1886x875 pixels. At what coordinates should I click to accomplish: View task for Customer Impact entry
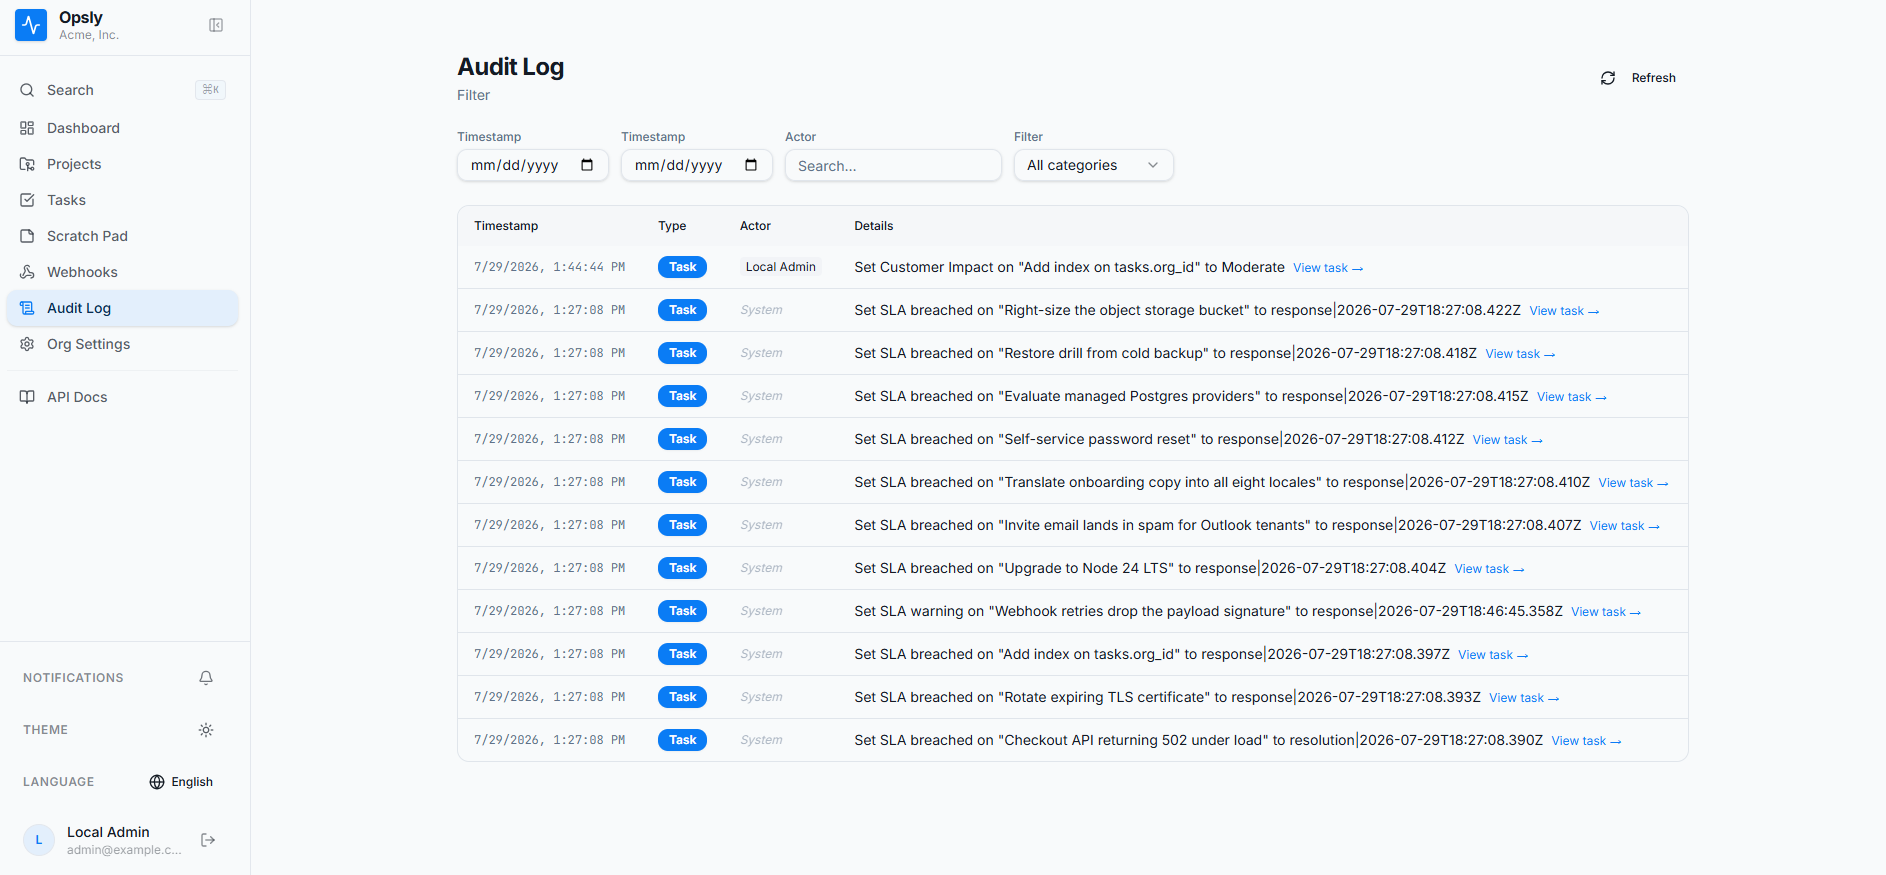1328,268
